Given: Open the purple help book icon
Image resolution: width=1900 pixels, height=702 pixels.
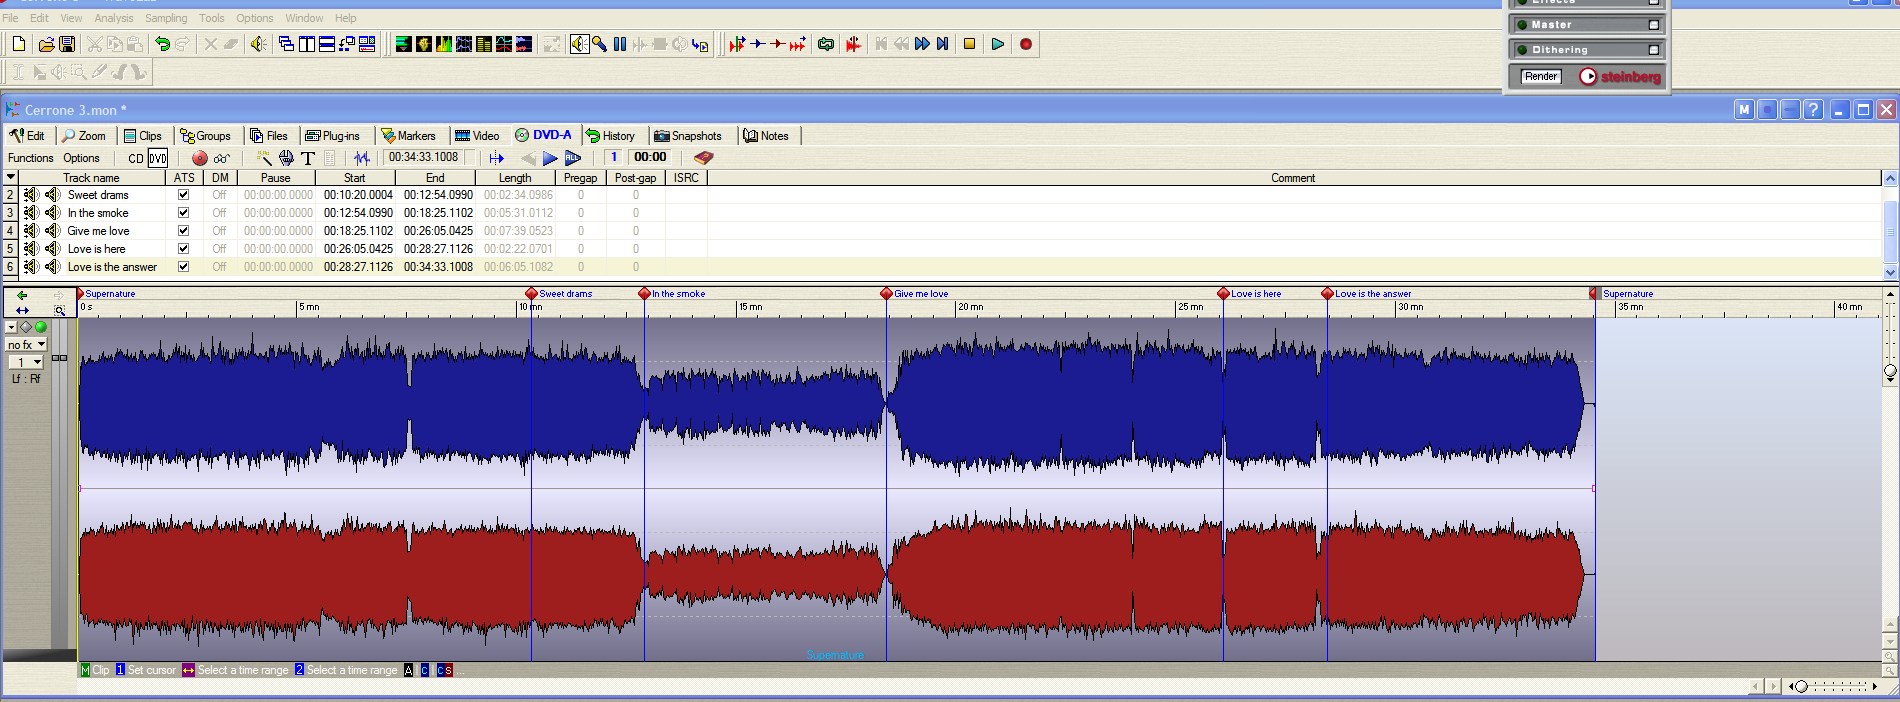Looking at the screenshot, I should (x=704, y=158).
